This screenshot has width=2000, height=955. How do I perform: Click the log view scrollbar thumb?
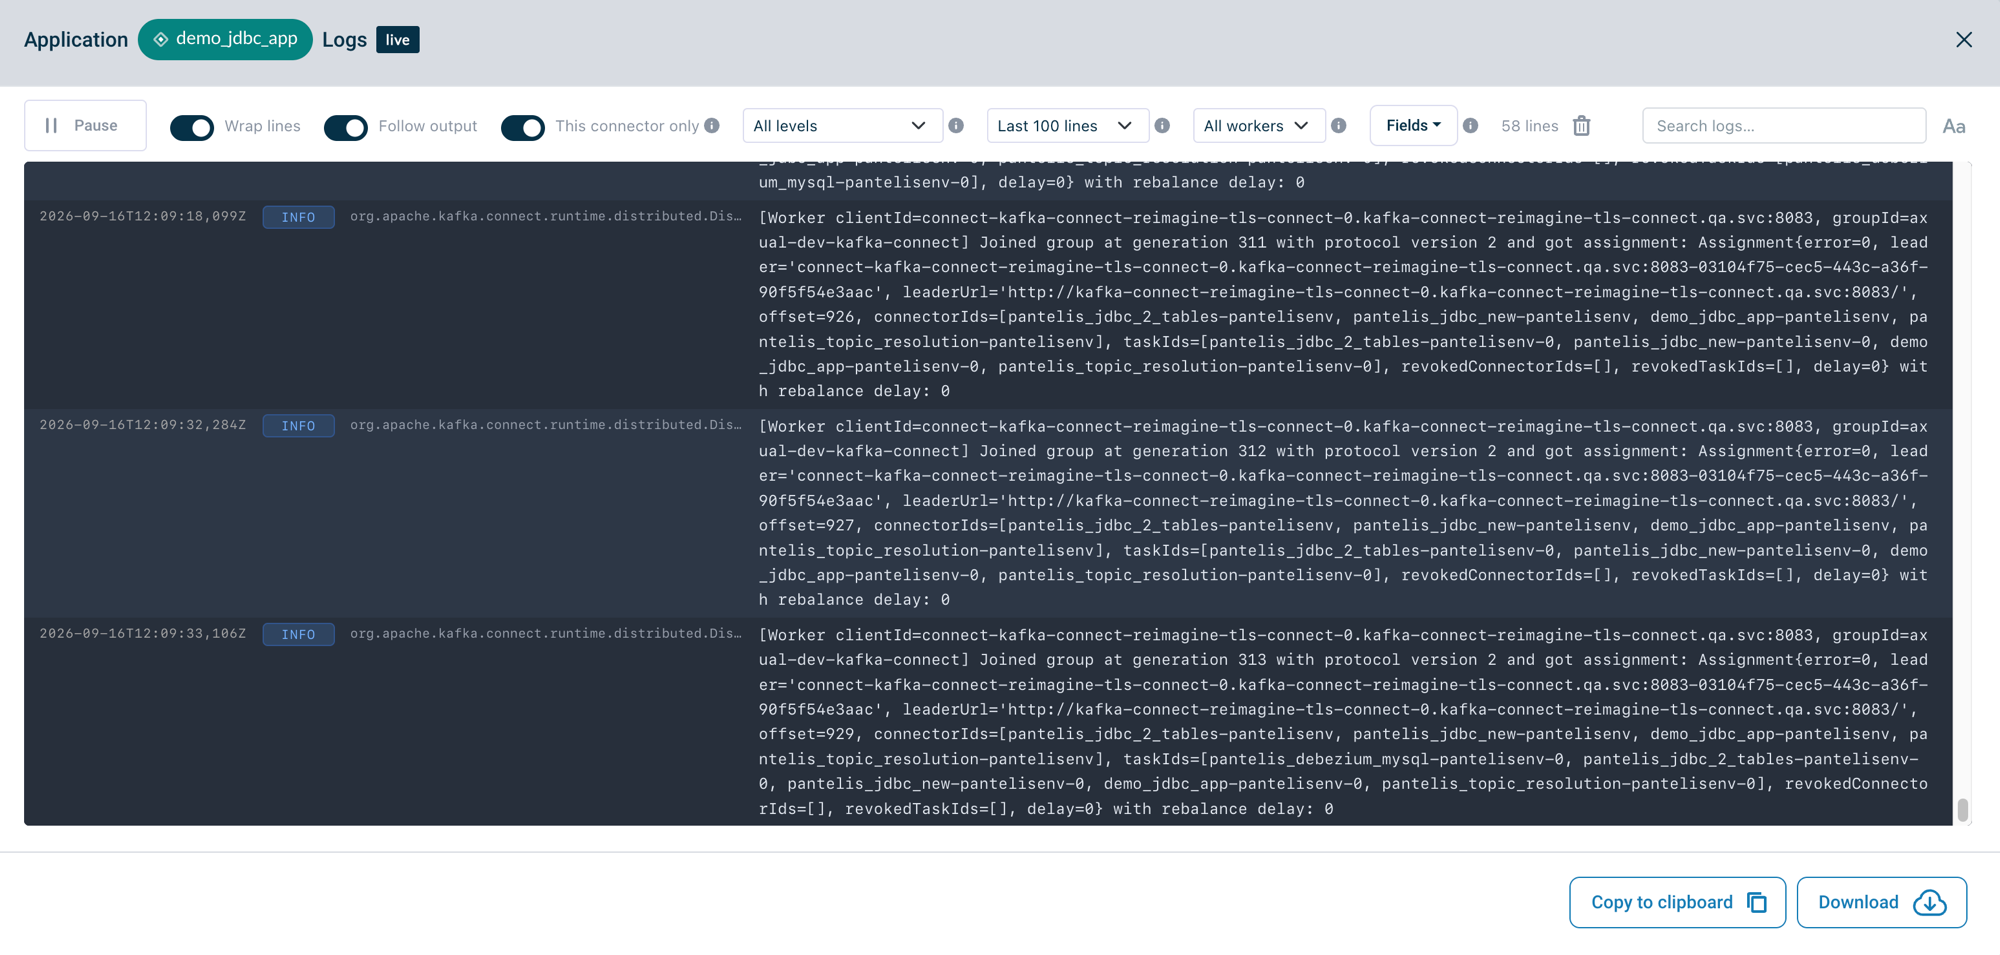[1962, 810]
